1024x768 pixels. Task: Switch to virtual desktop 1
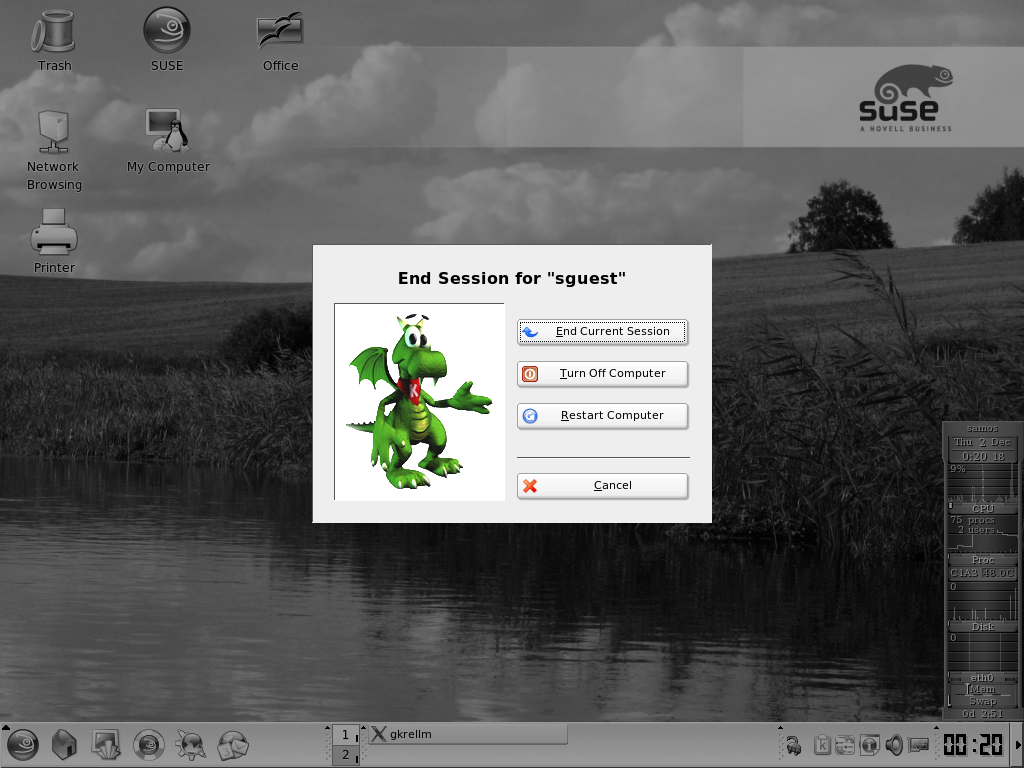click(345, 735)
